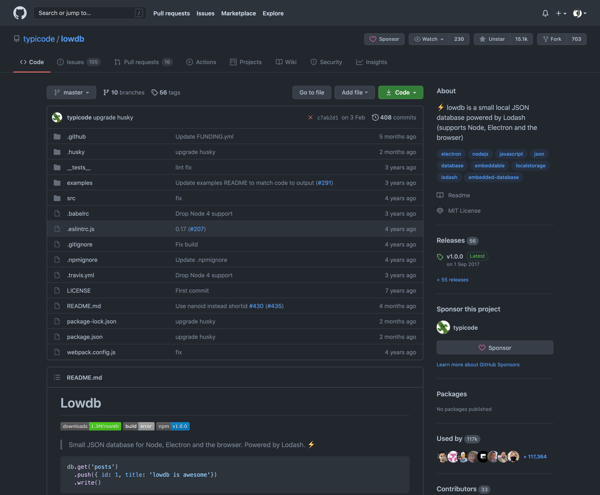This screenshot has width=600, height=495.
Task: Show the + 55 releases link
Action: coord(453,280)
